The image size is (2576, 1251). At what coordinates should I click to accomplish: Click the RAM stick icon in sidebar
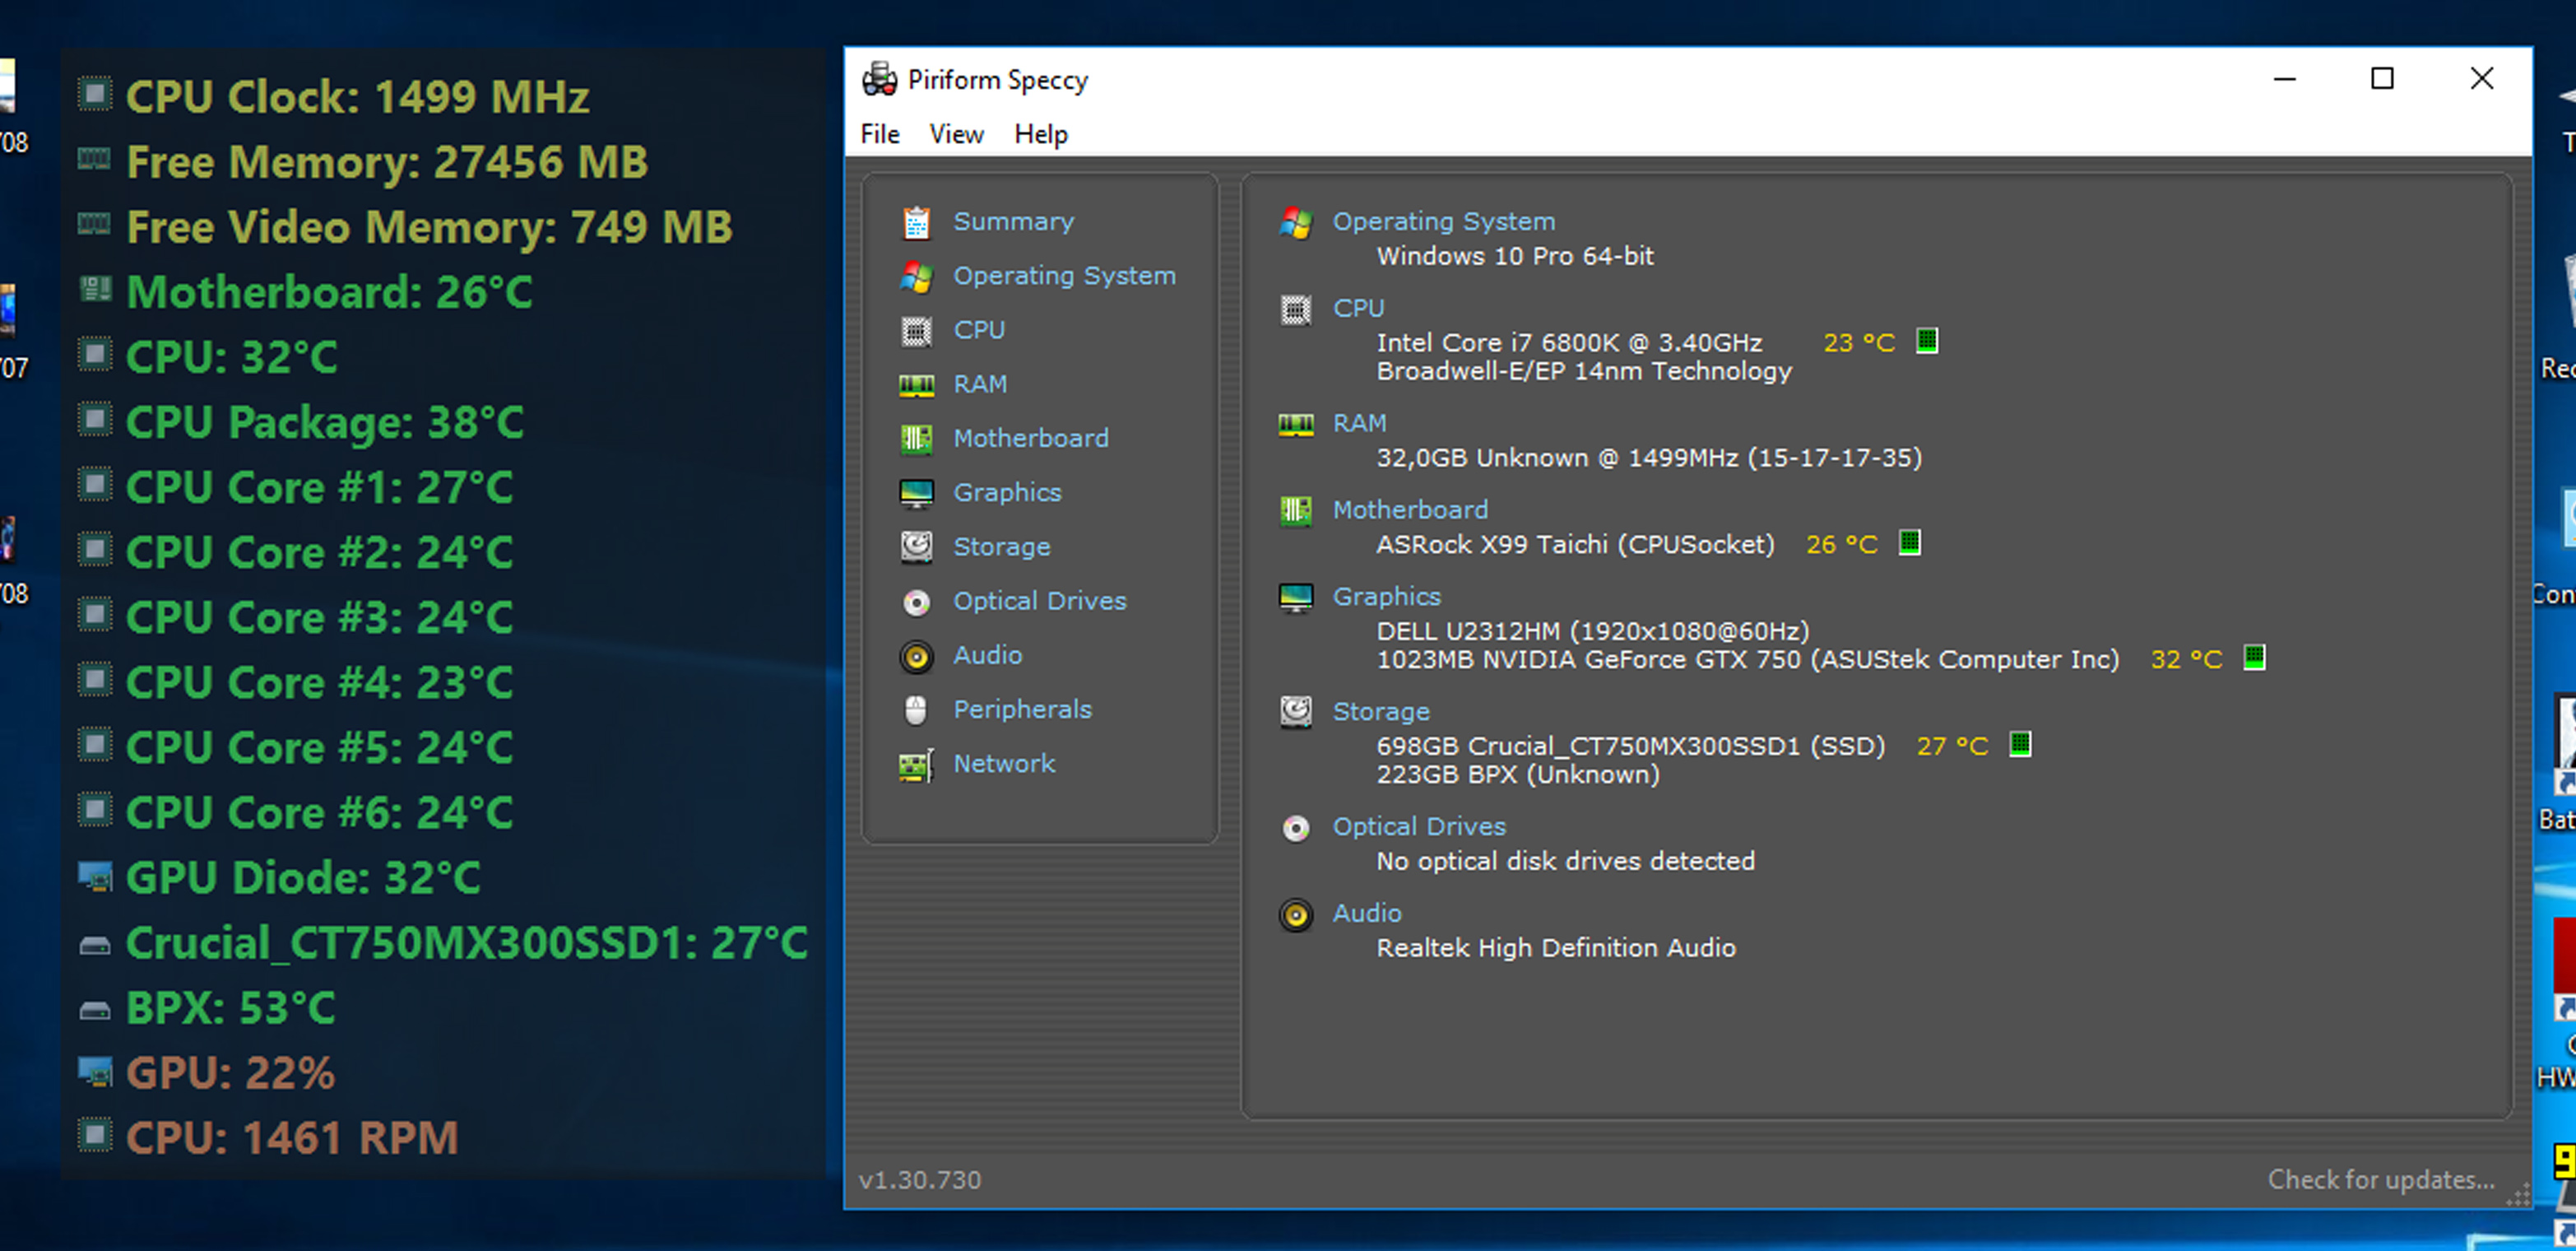(x=916, y=385)
